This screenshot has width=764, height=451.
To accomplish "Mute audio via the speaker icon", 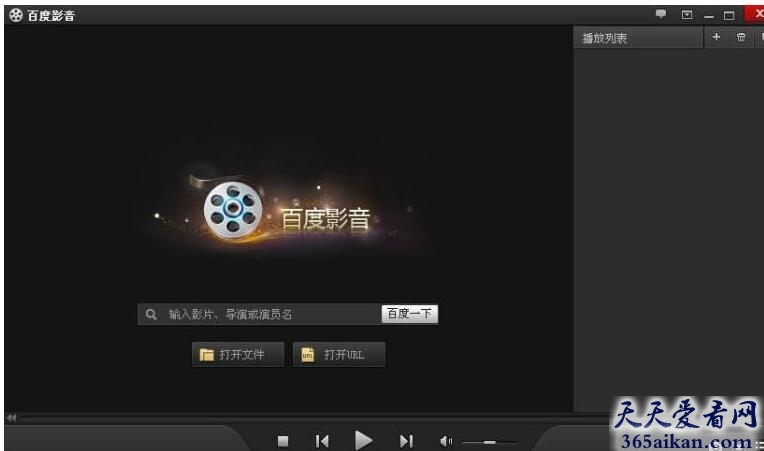I will click(x=446, y=441).
